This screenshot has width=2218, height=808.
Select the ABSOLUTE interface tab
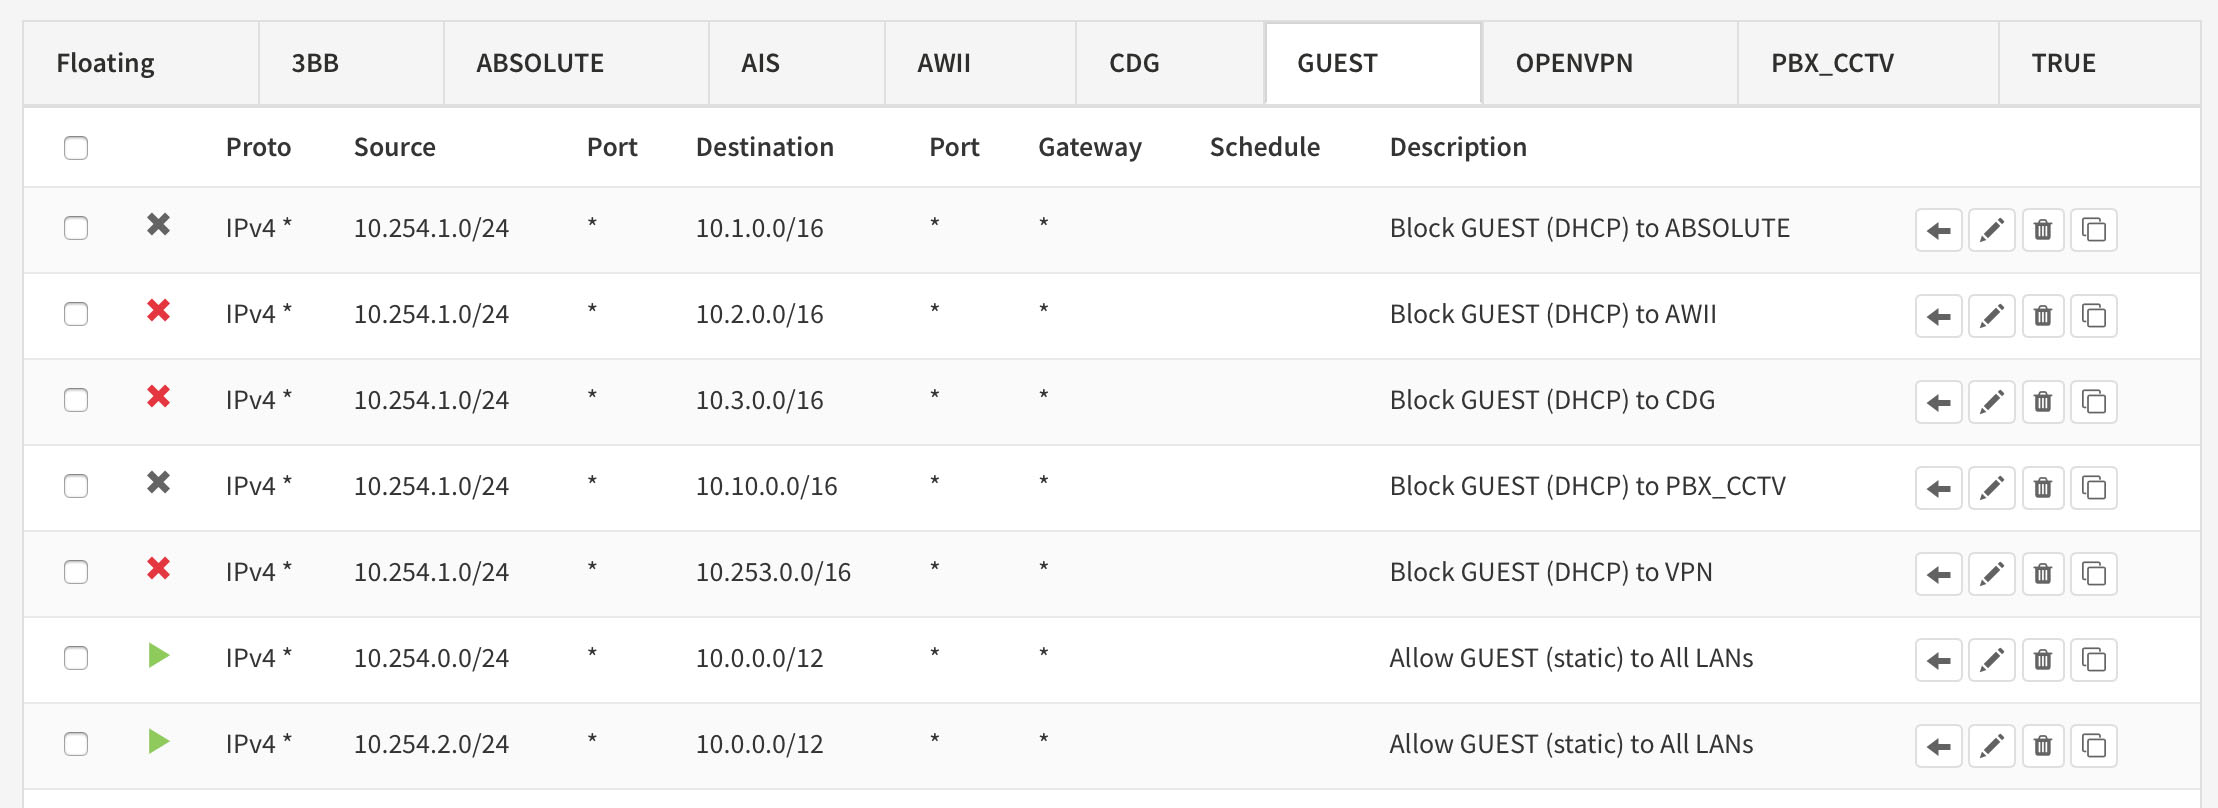[540, 63]
